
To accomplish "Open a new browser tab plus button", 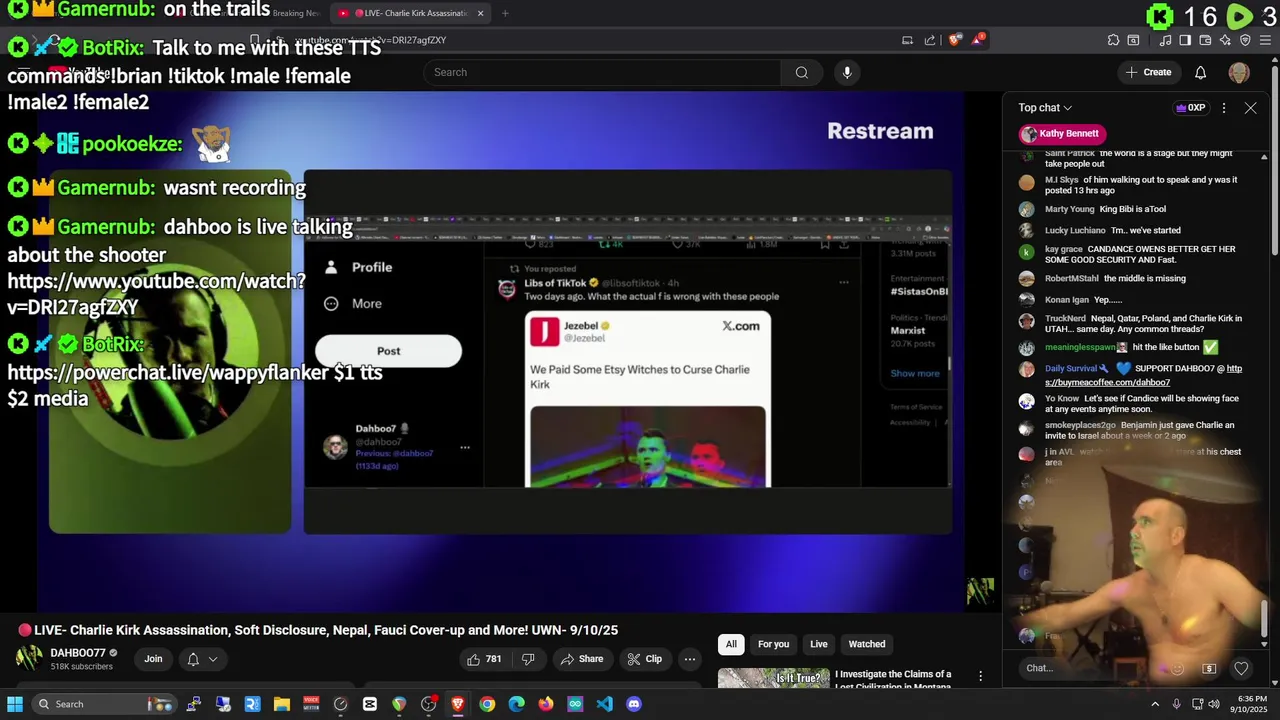I will tap(505, 13).
